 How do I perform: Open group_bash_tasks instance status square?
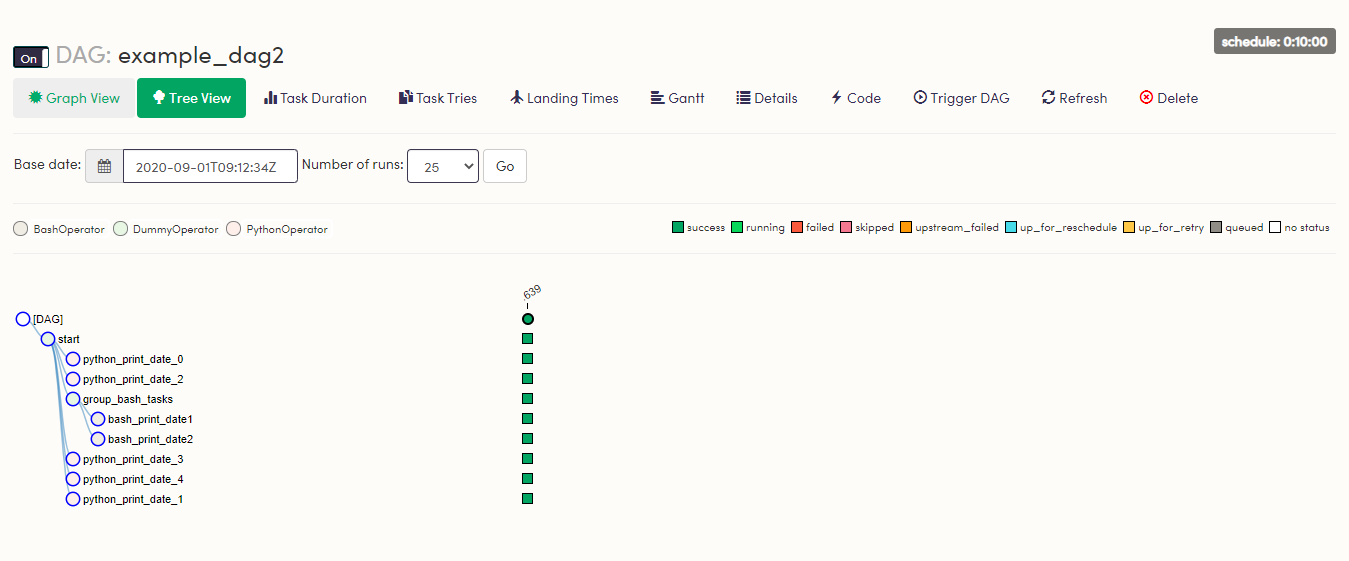(528, 399)
